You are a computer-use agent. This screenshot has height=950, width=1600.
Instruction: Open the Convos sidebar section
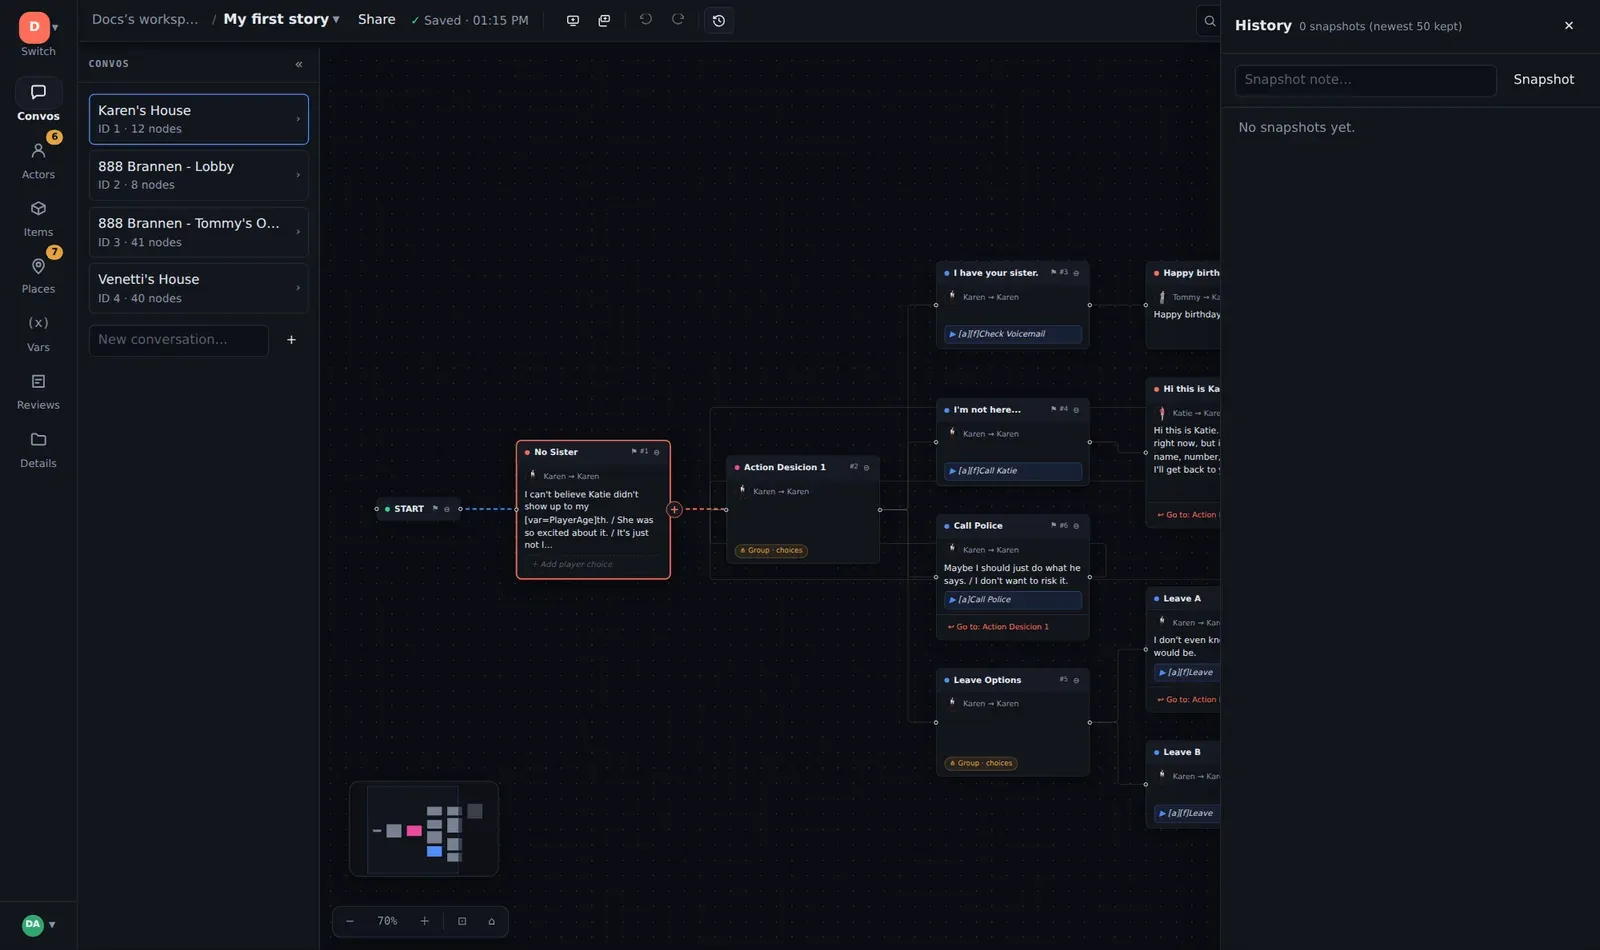coord(38,101)
